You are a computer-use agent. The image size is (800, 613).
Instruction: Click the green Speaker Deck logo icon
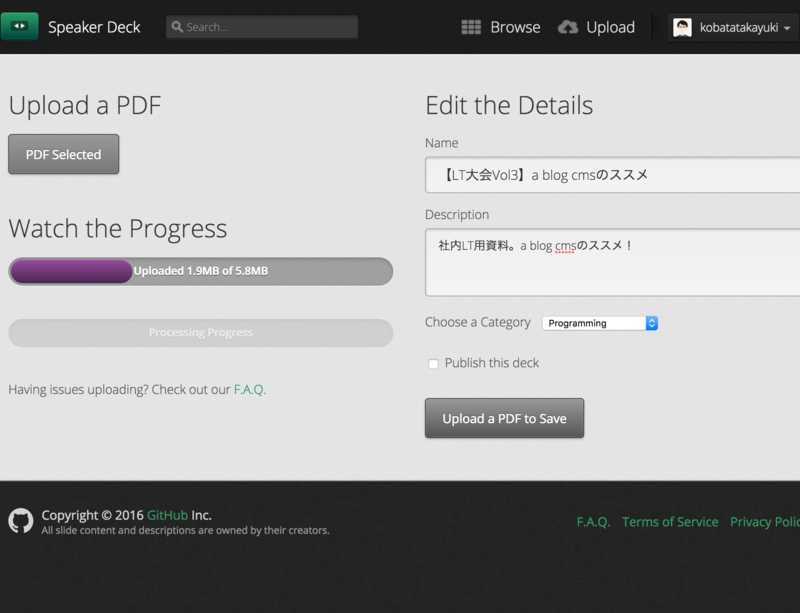[x=19, y=26]
